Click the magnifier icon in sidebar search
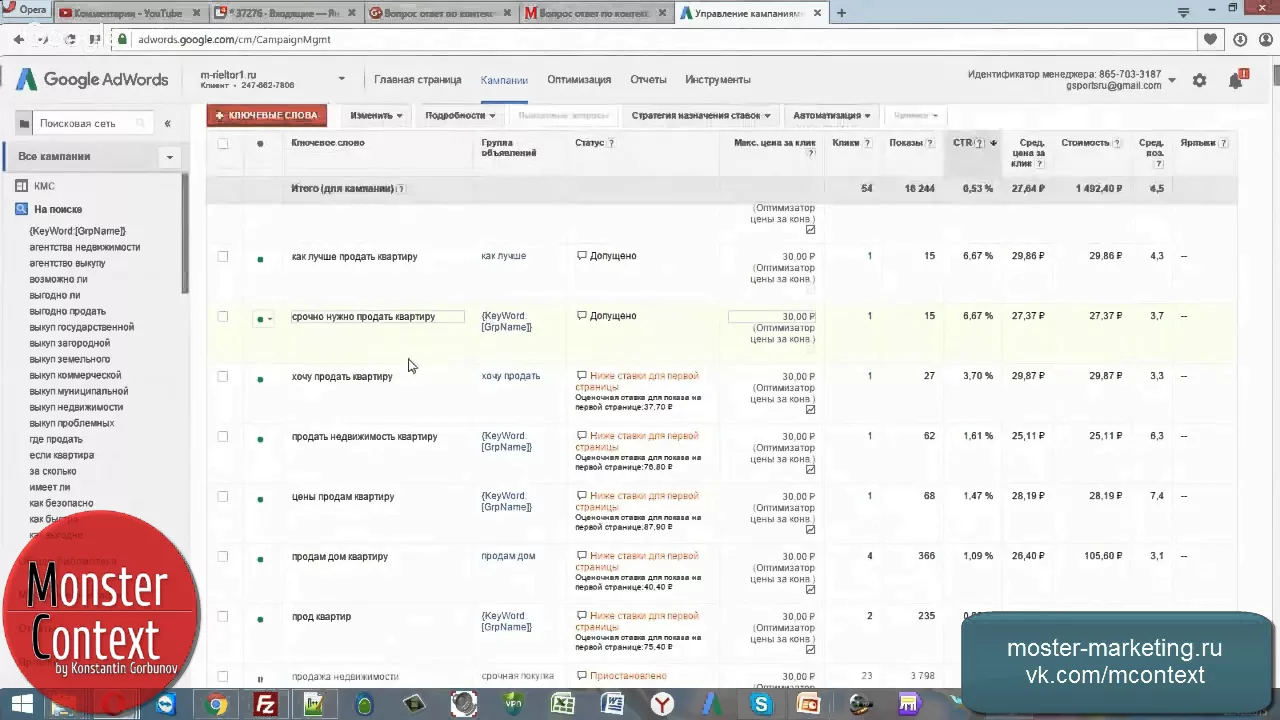 (x=141, y=124)
